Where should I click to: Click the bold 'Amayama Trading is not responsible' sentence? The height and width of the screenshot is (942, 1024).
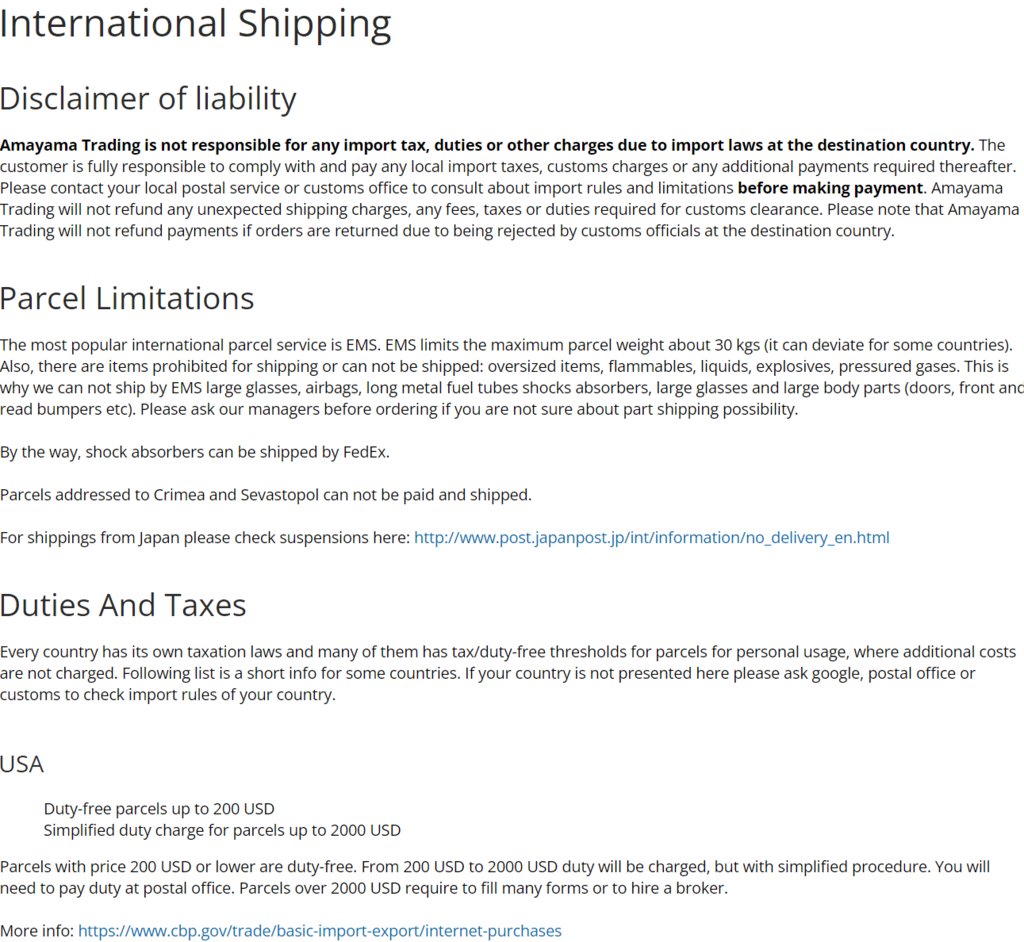487,145
